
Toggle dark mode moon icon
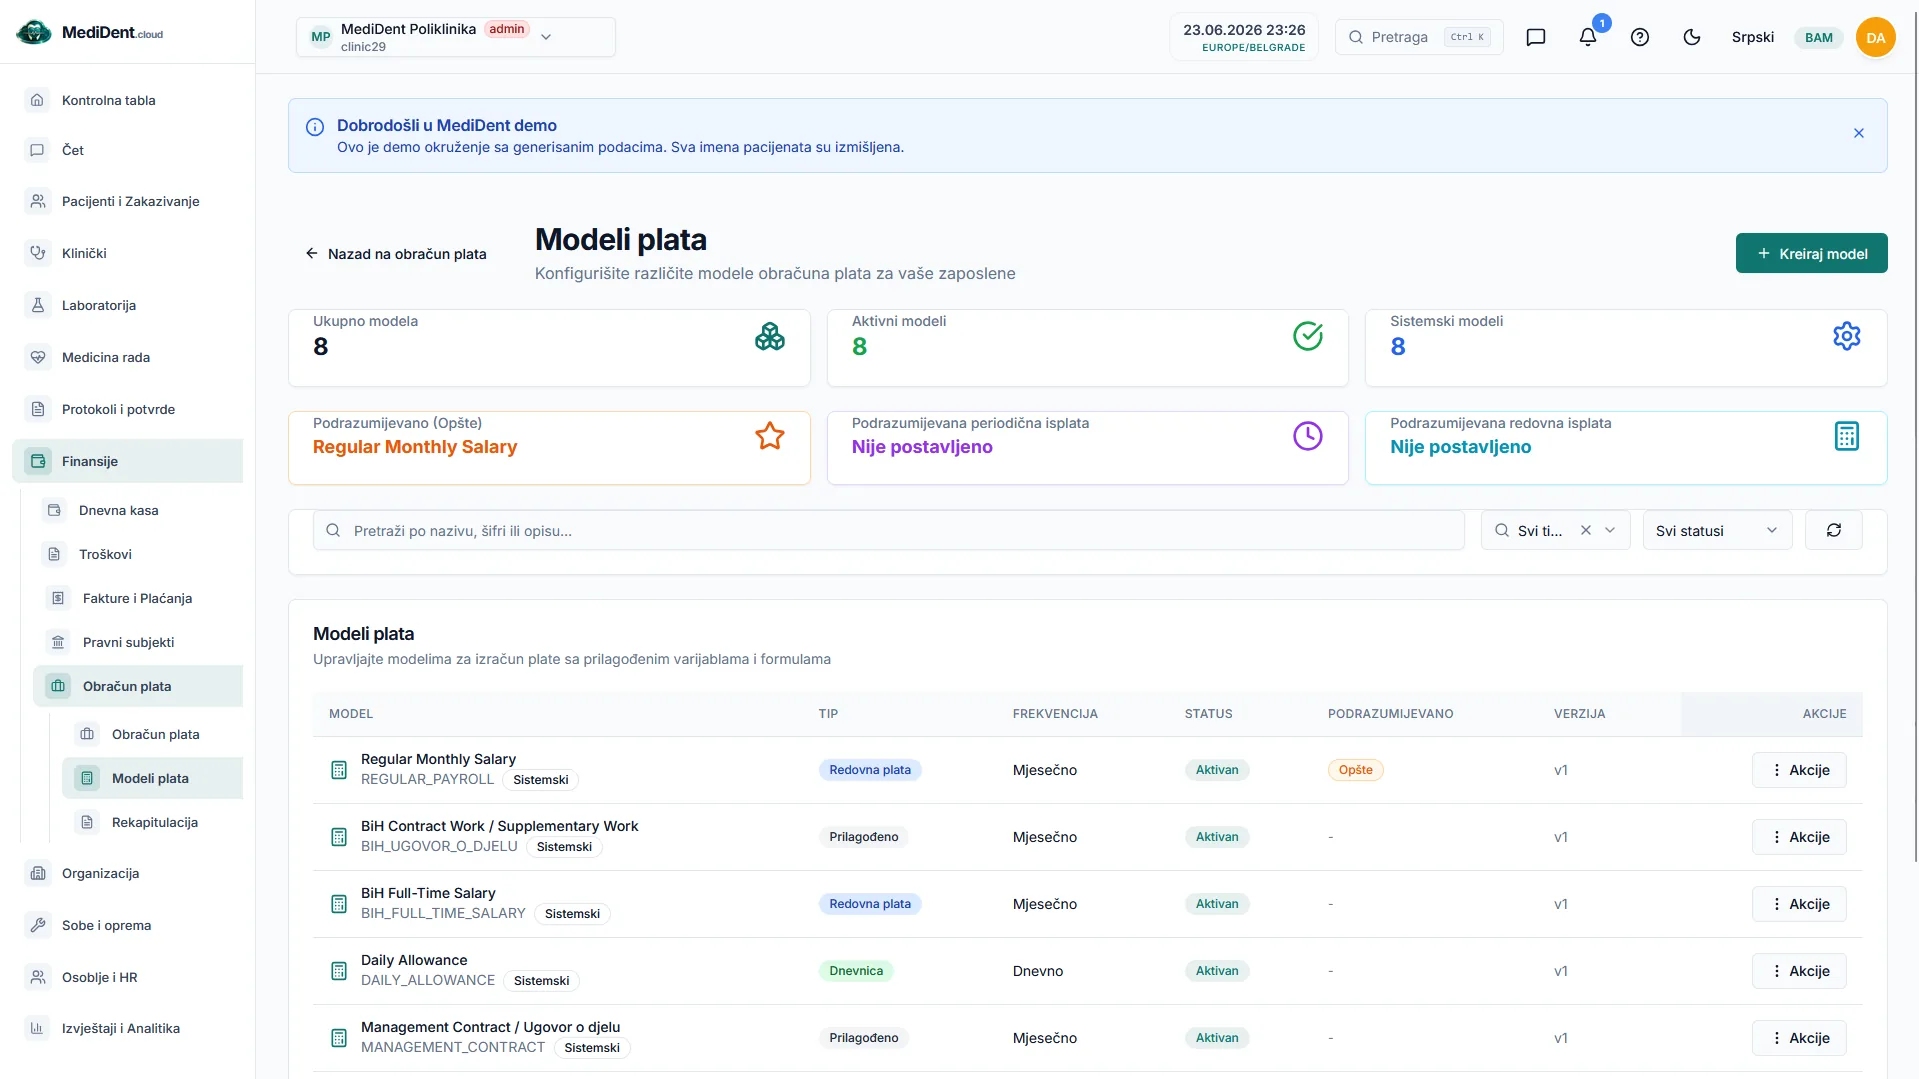1692,37
